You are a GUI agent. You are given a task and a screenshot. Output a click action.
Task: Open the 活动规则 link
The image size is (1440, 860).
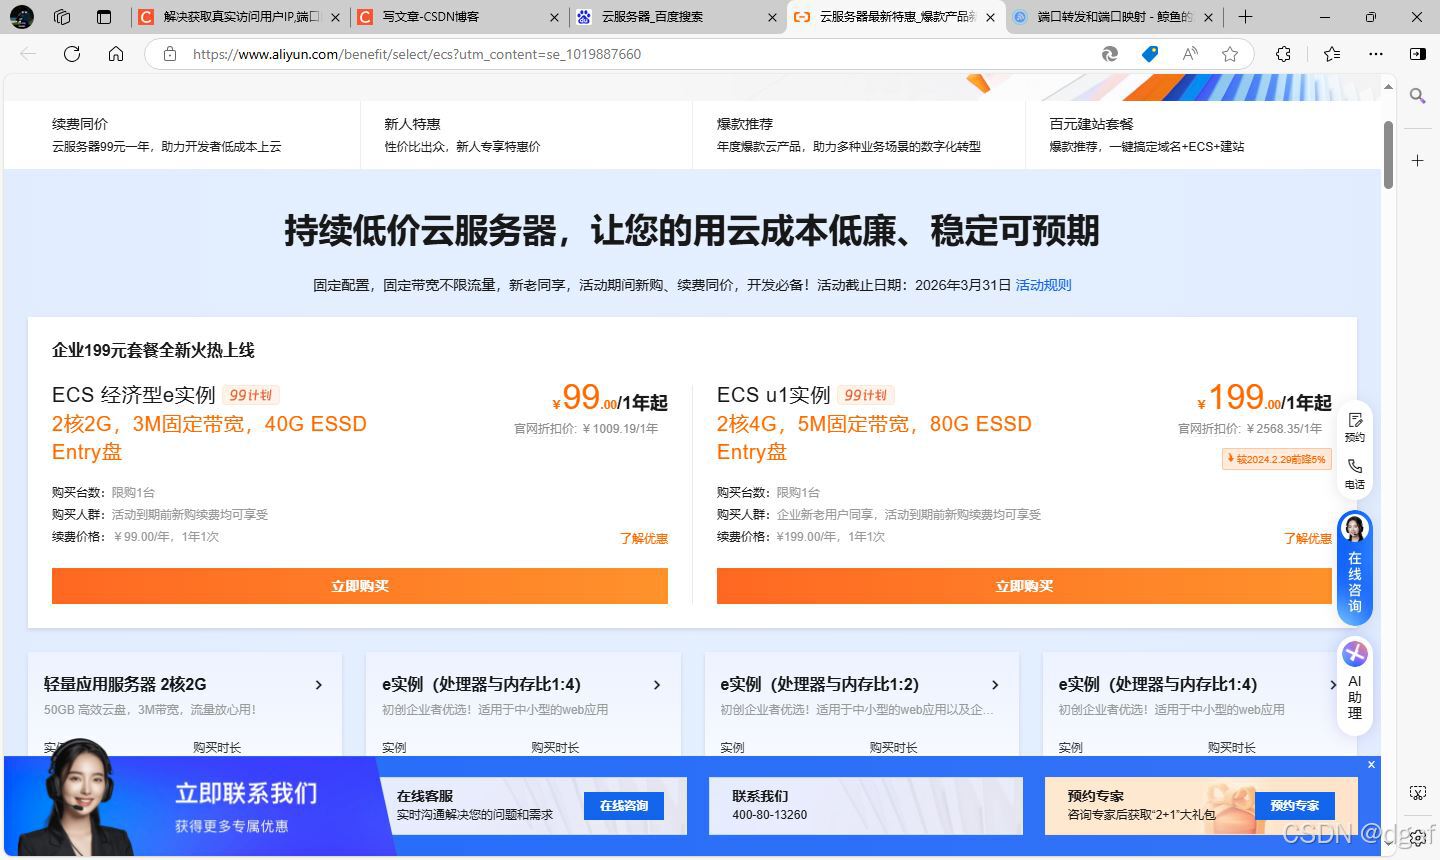1043,285
